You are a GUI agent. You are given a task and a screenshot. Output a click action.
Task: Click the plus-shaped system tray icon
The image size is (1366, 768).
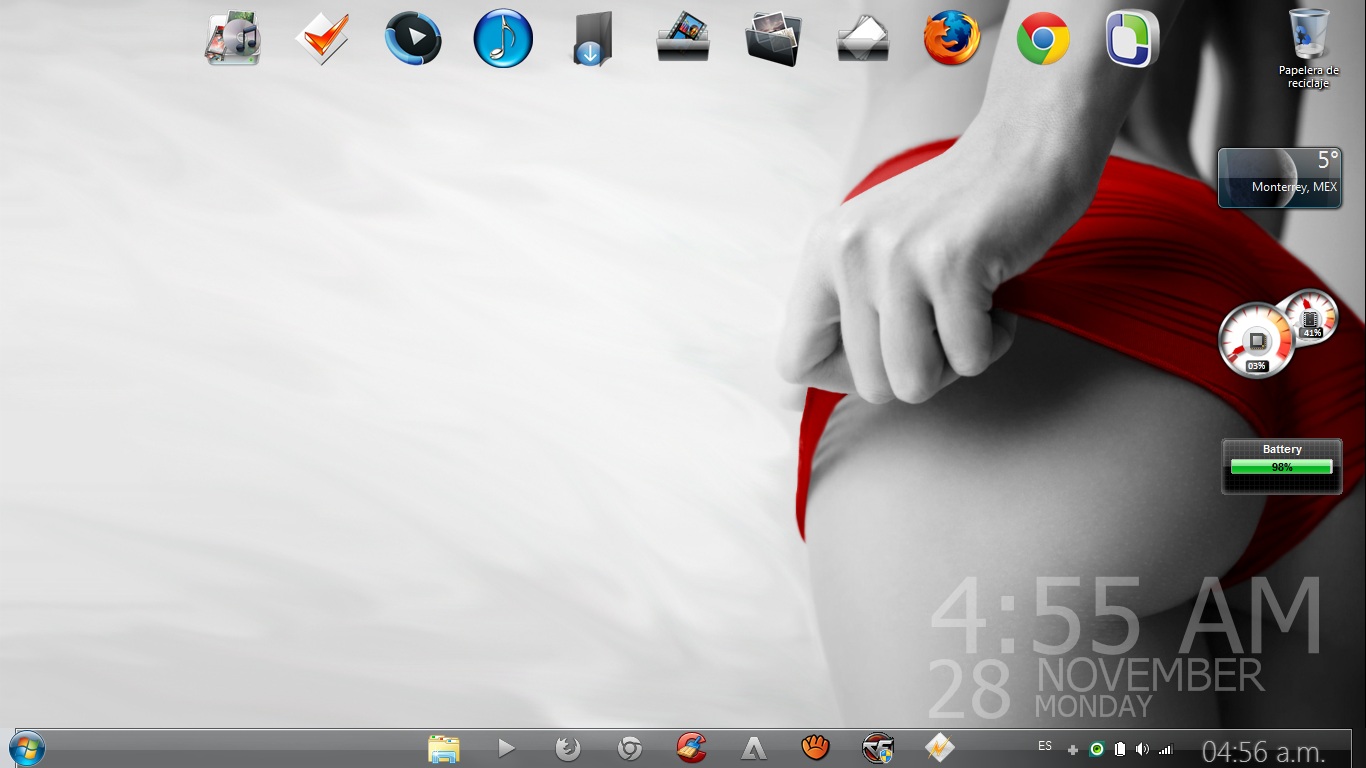1073,749
